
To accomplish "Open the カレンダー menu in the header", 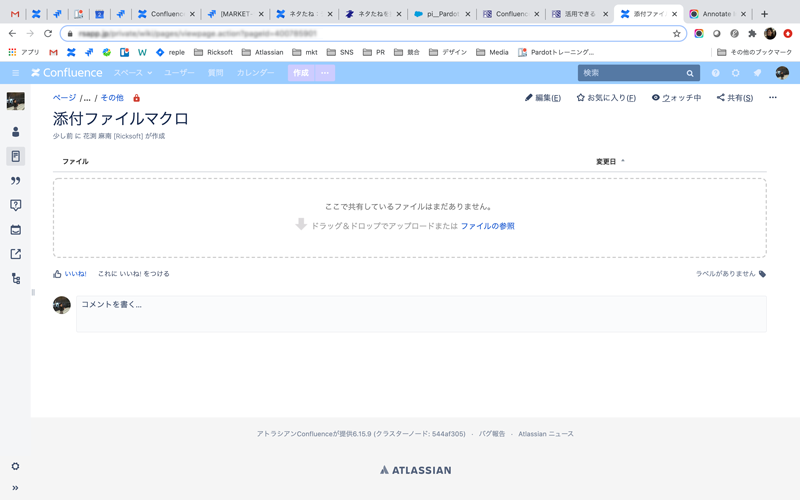I will click(x=256, y=73).
